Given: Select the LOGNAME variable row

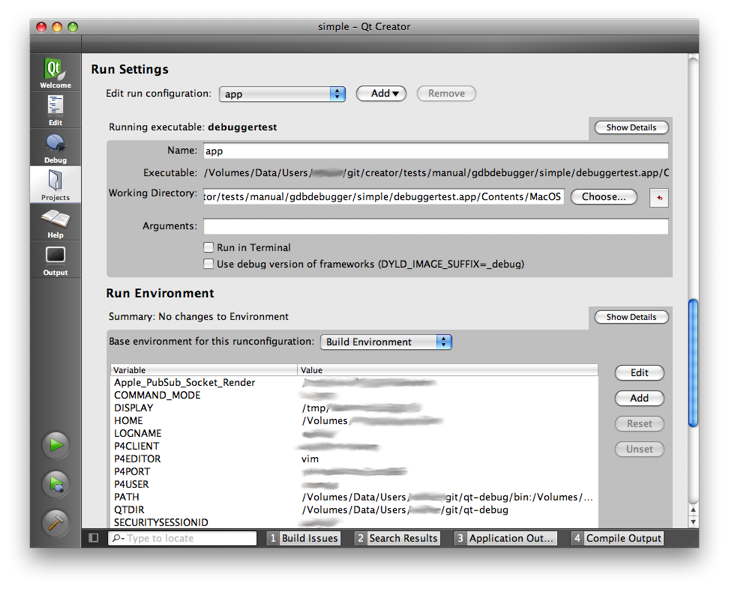Looking at the screenshot, I should (354, 434).
